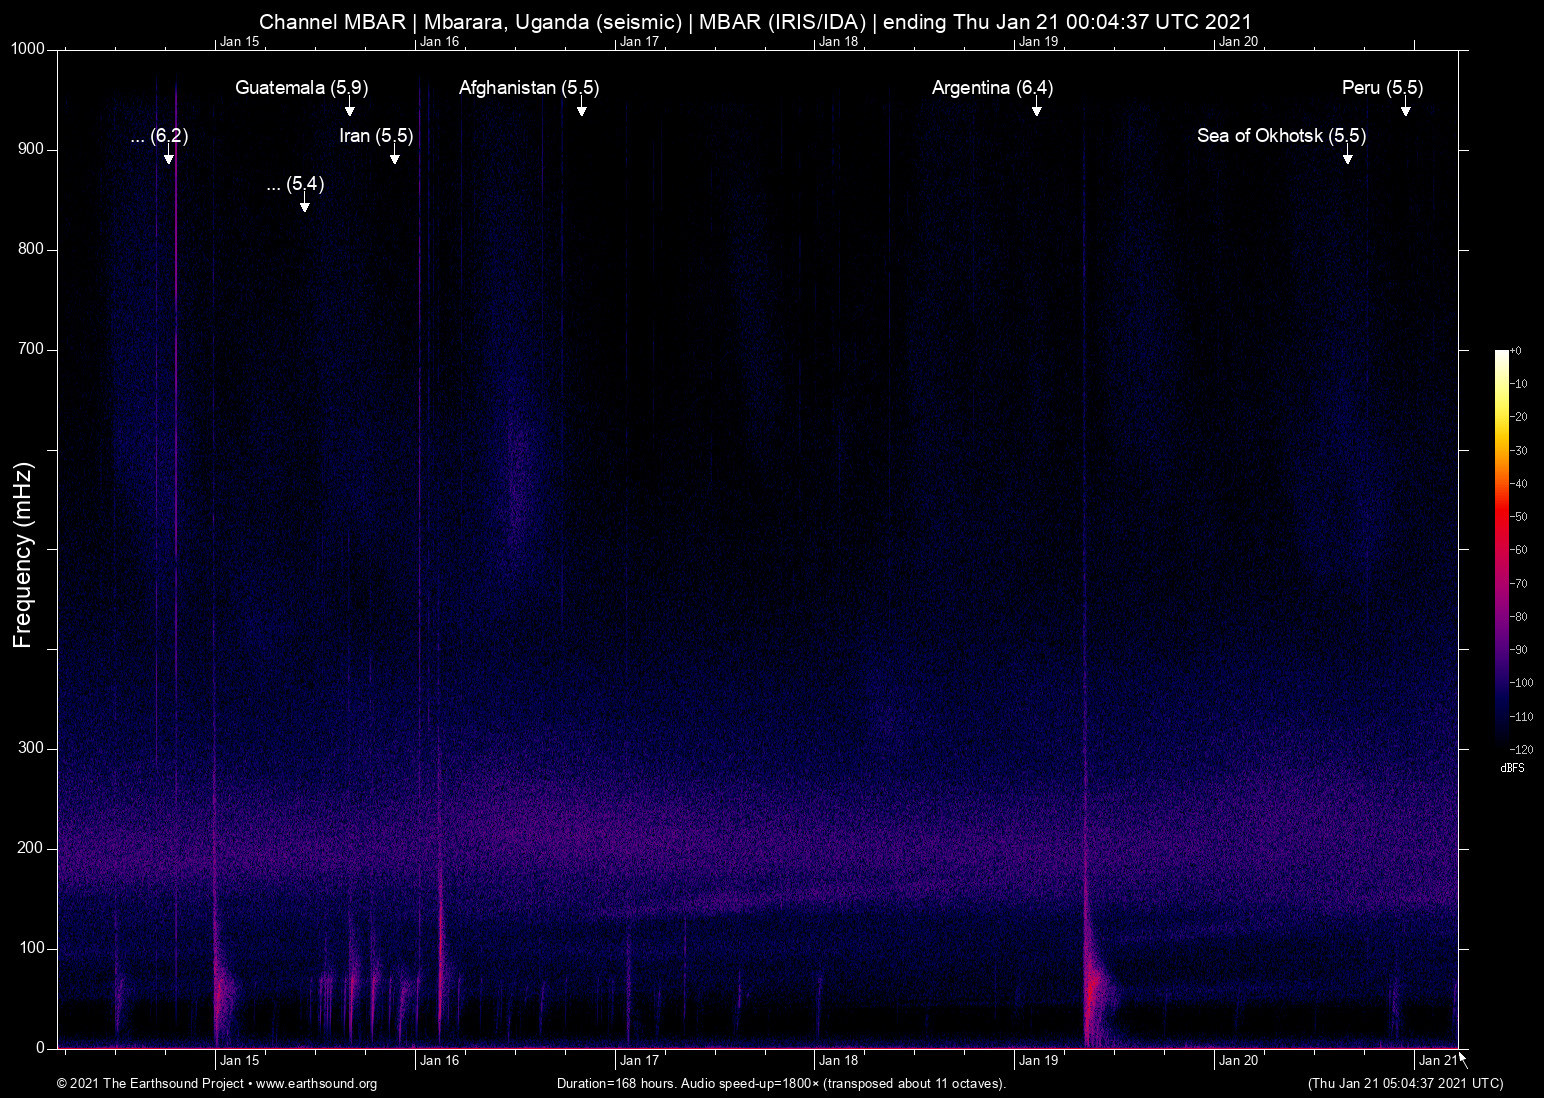Click the Peru (5.5) event arrow marker
Viewport: 1544px width, 1098px height.
coord(1405,110)
